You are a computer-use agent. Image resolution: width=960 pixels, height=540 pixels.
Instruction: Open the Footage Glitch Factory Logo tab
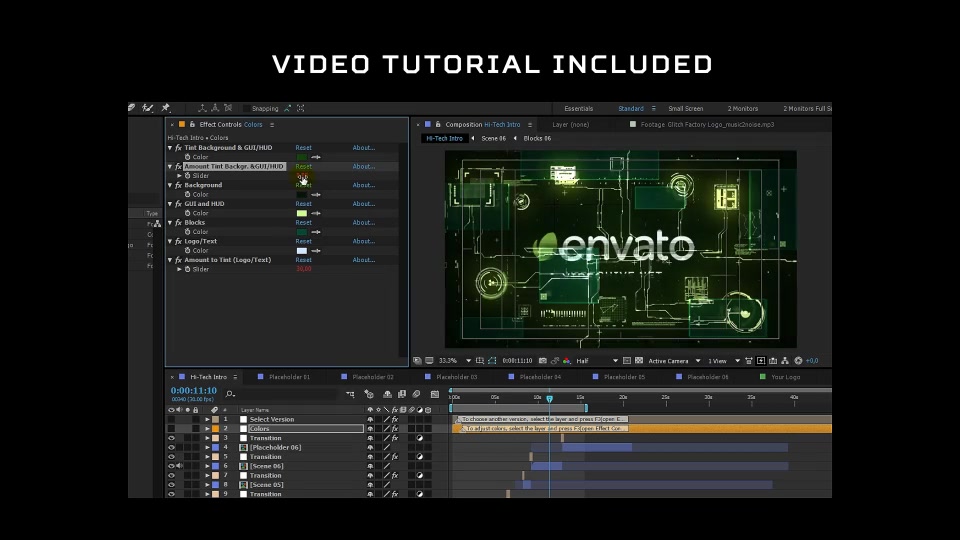click(x=707, y=124)
